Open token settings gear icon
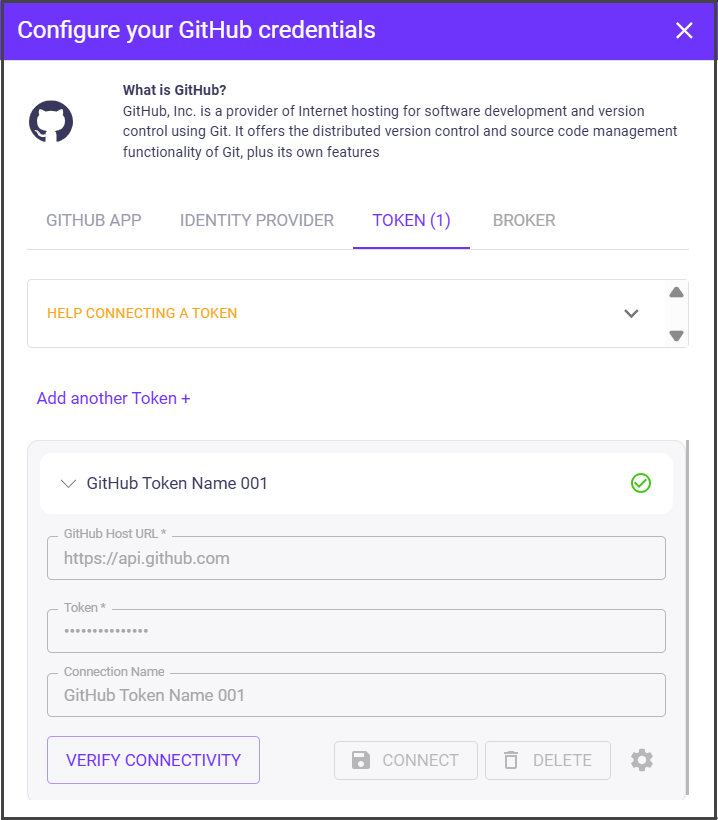The height and width of the screenshot is (820, 718). click(642, 760)
